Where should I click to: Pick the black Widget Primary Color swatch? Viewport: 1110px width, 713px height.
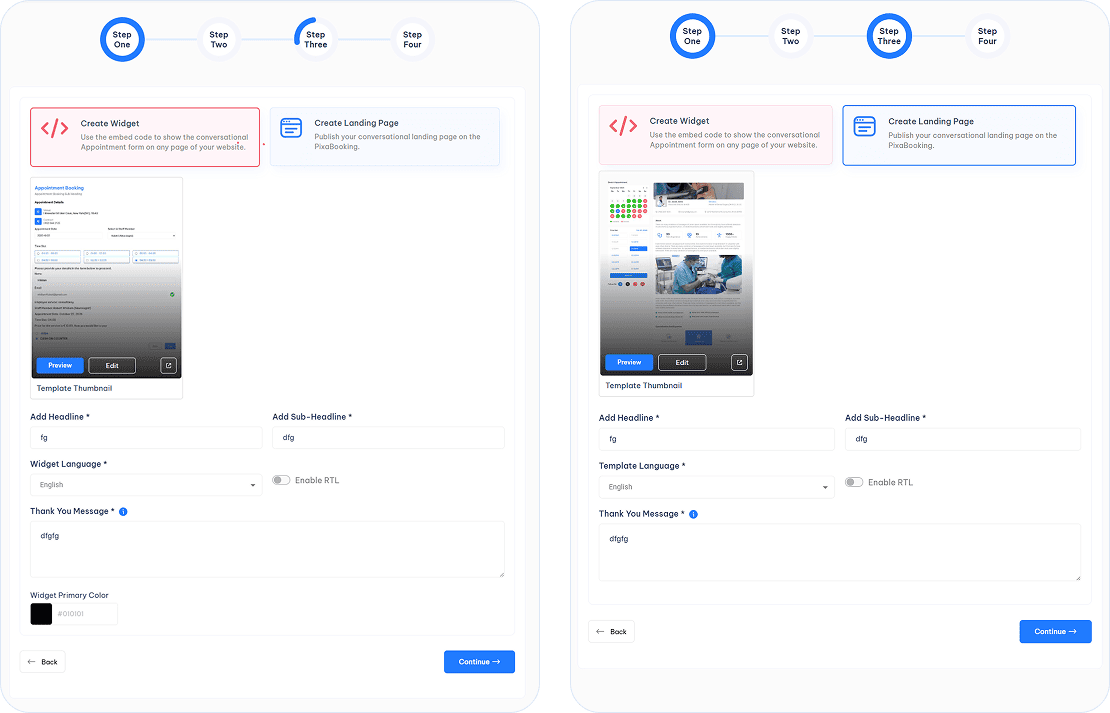tap(41, 613)
